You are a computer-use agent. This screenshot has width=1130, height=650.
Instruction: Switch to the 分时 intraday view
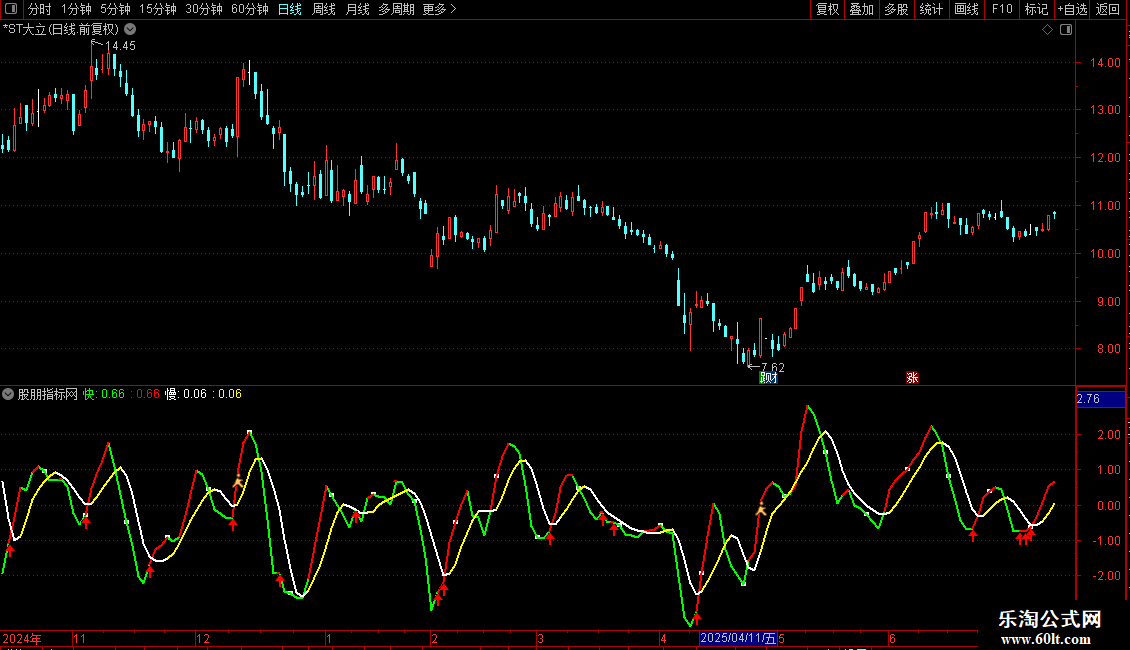pyautogui.click(x=40, y=9)
